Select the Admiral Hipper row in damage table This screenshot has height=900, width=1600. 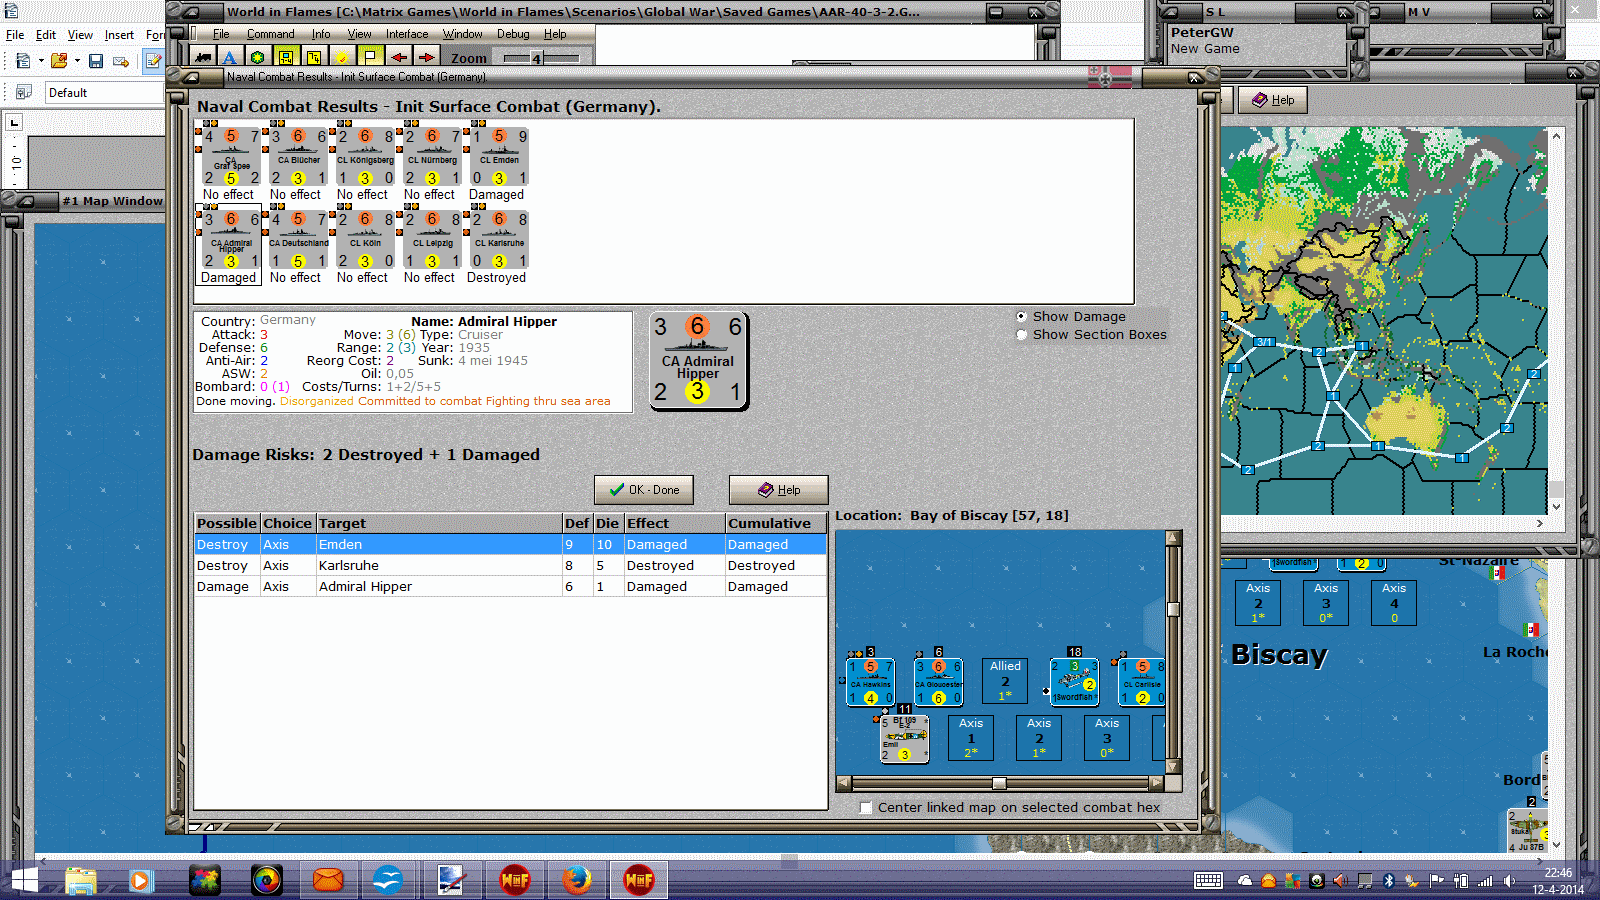pyautogui.click(x=510, y=587)
